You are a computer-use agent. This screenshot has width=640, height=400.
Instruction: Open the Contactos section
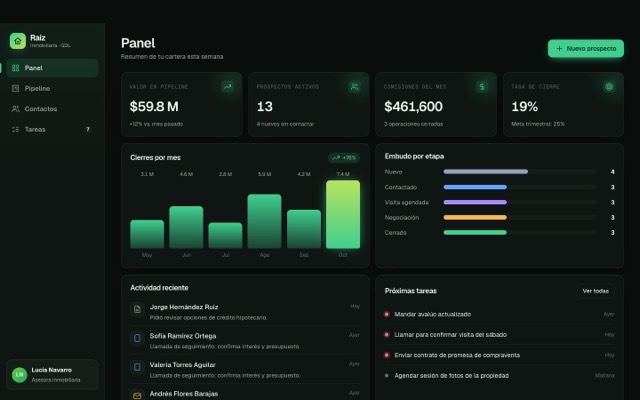coord(52,109)
